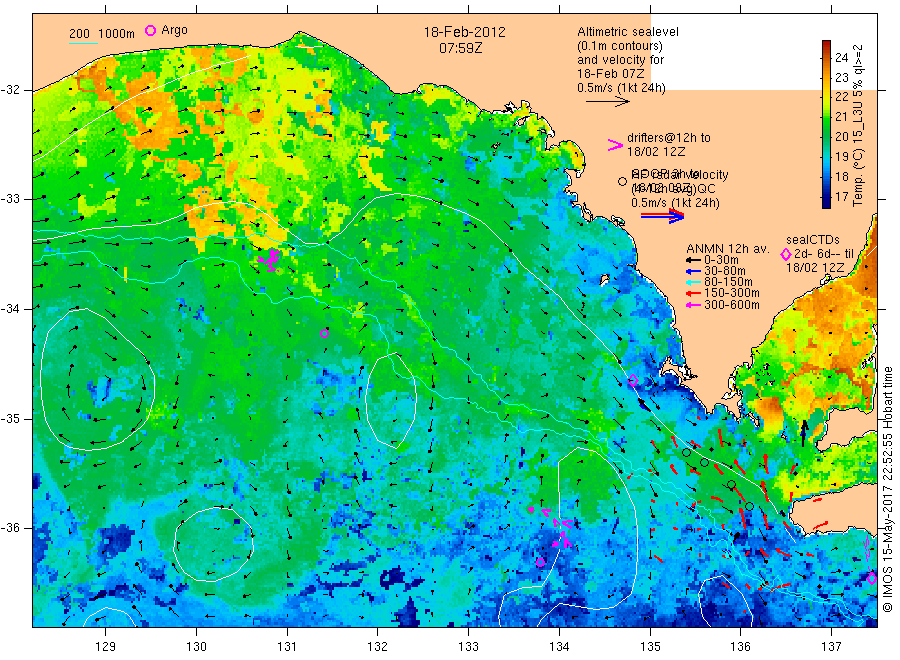Image resolution: width=900 pixels, height=660 pixels.
Task: Click the latitude axis label -34
Action: point(11,309)
